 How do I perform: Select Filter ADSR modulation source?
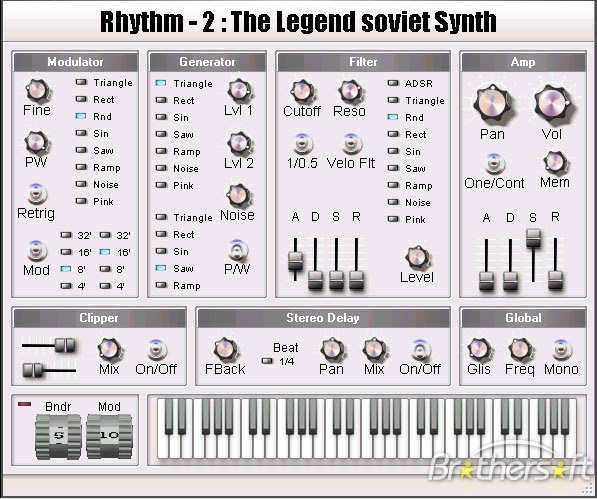(x=393, y=83)
